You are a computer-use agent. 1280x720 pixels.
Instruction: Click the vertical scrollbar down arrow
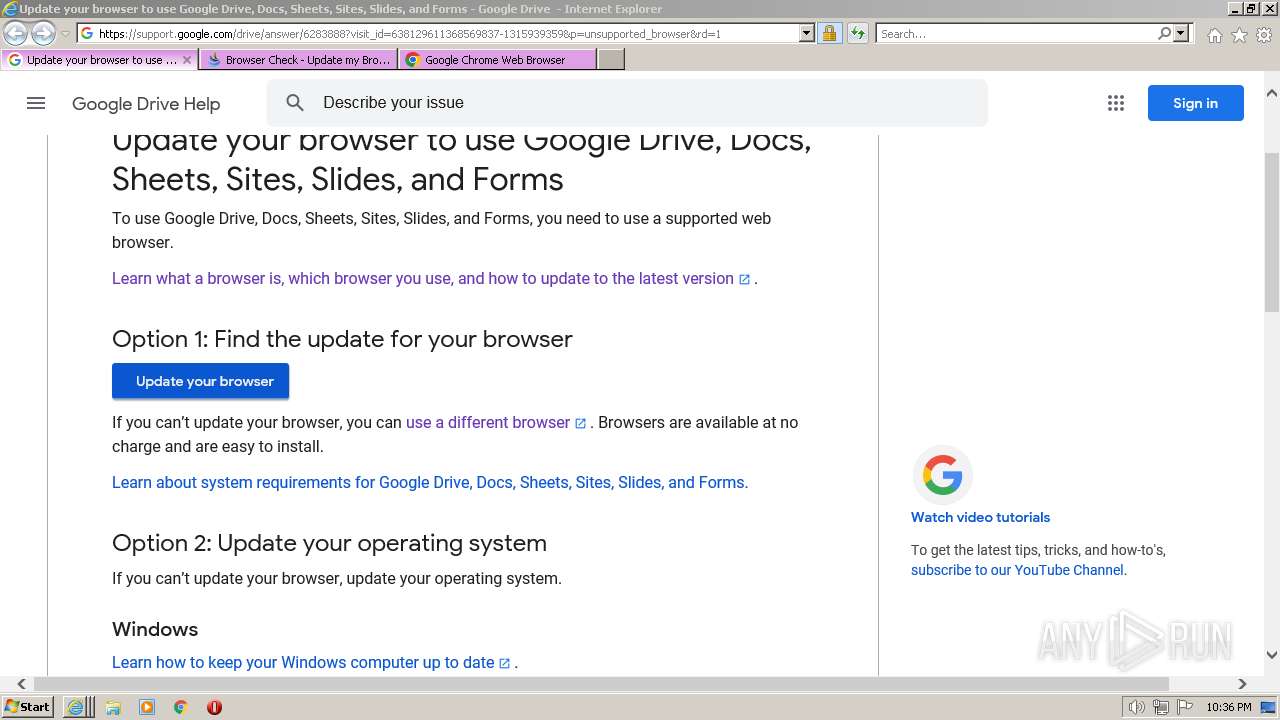(1272, 655)
